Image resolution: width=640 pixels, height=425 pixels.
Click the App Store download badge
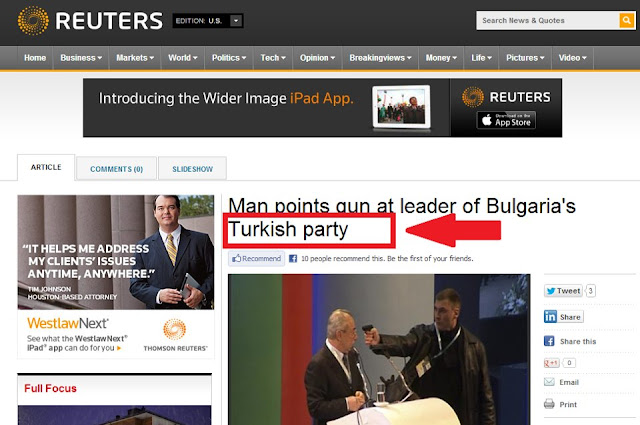506,120
